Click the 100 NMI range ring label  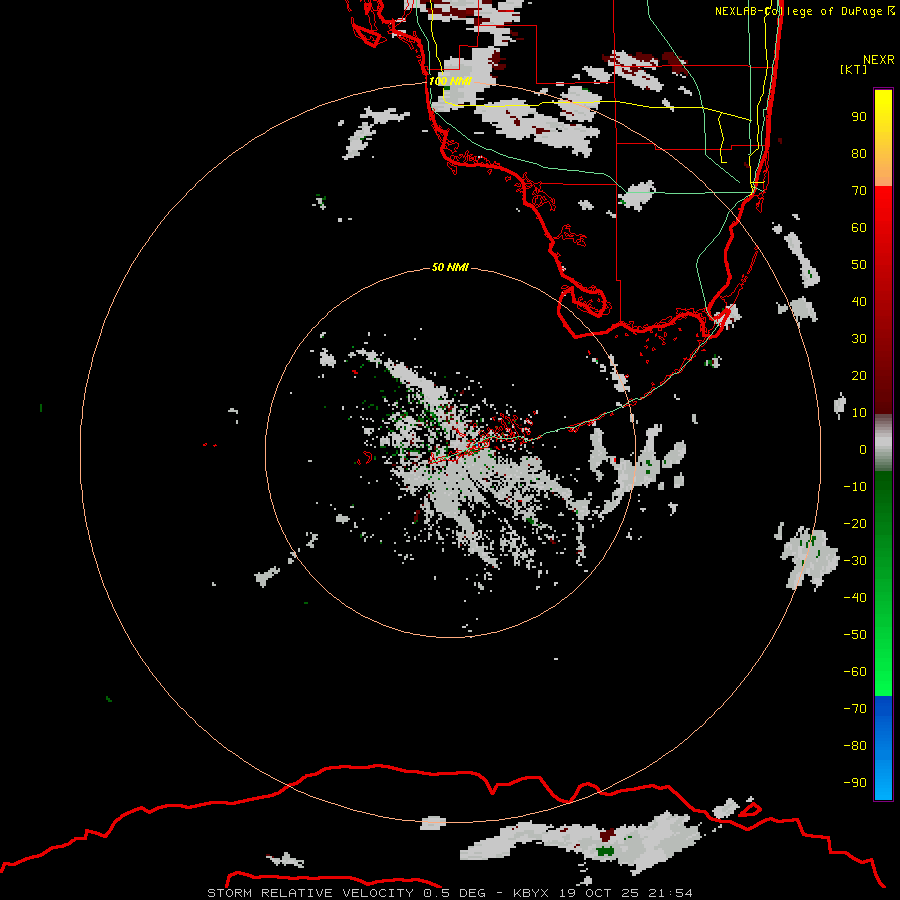coord(450,82)
